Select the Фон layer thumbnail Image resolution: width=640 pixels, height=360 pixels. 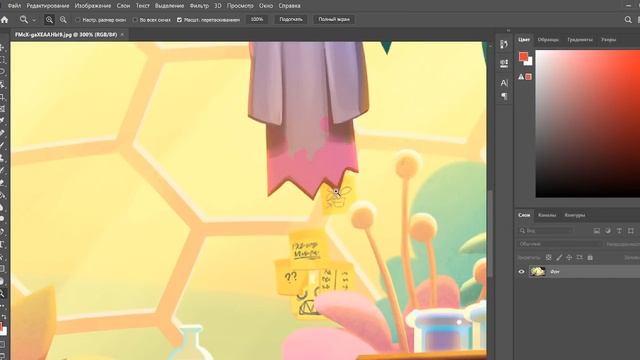[x=537, y=271]
